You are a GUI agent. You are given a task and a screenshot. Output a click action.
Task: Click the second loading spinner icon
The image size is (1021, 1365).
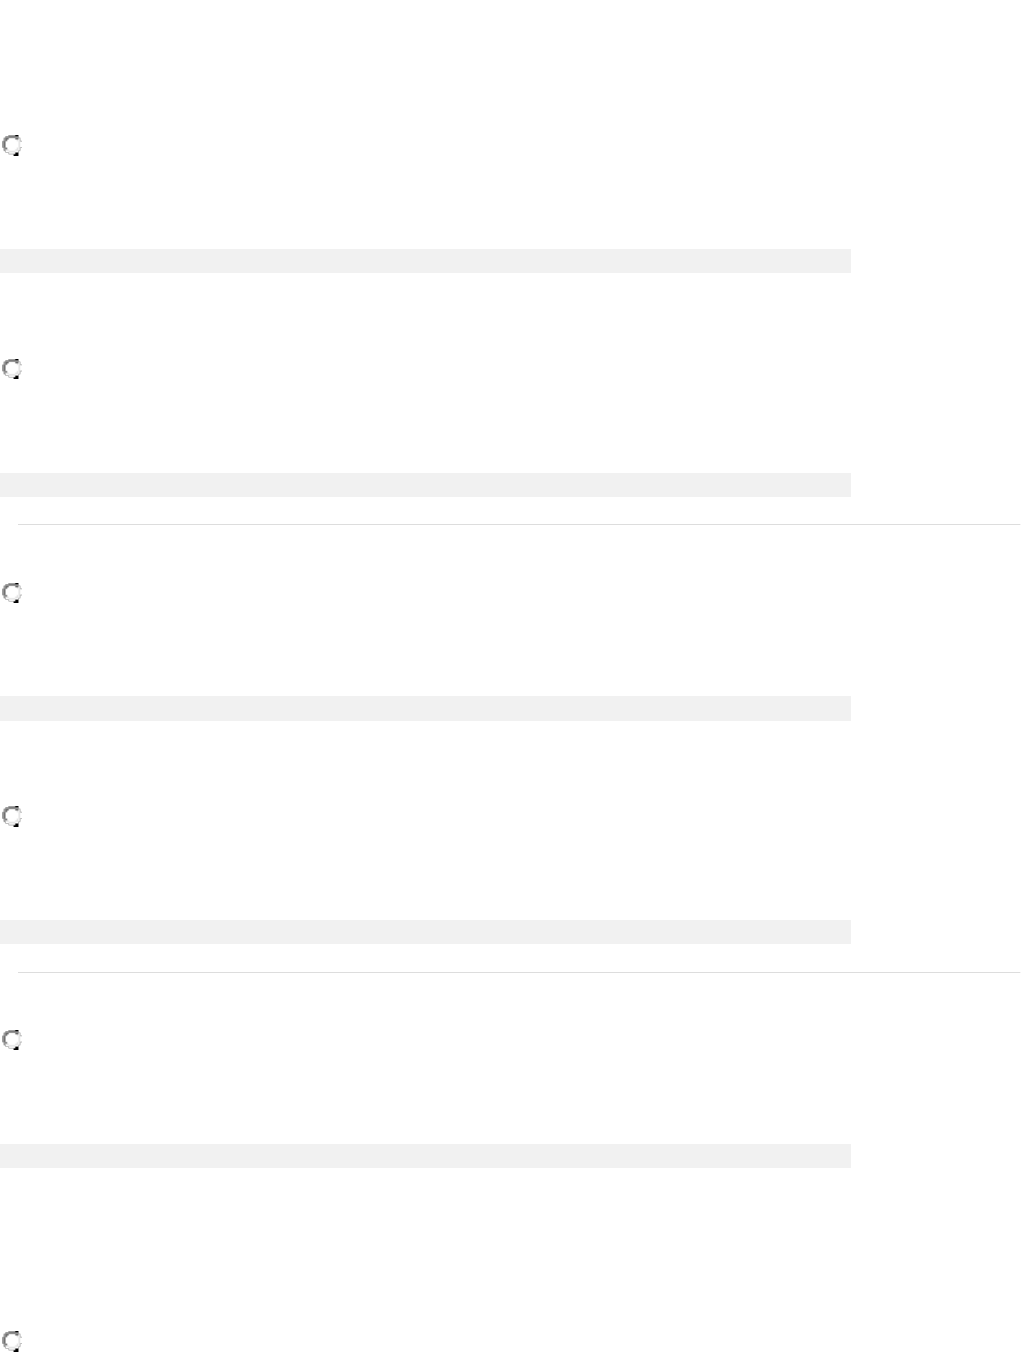[x=12, y=370]
